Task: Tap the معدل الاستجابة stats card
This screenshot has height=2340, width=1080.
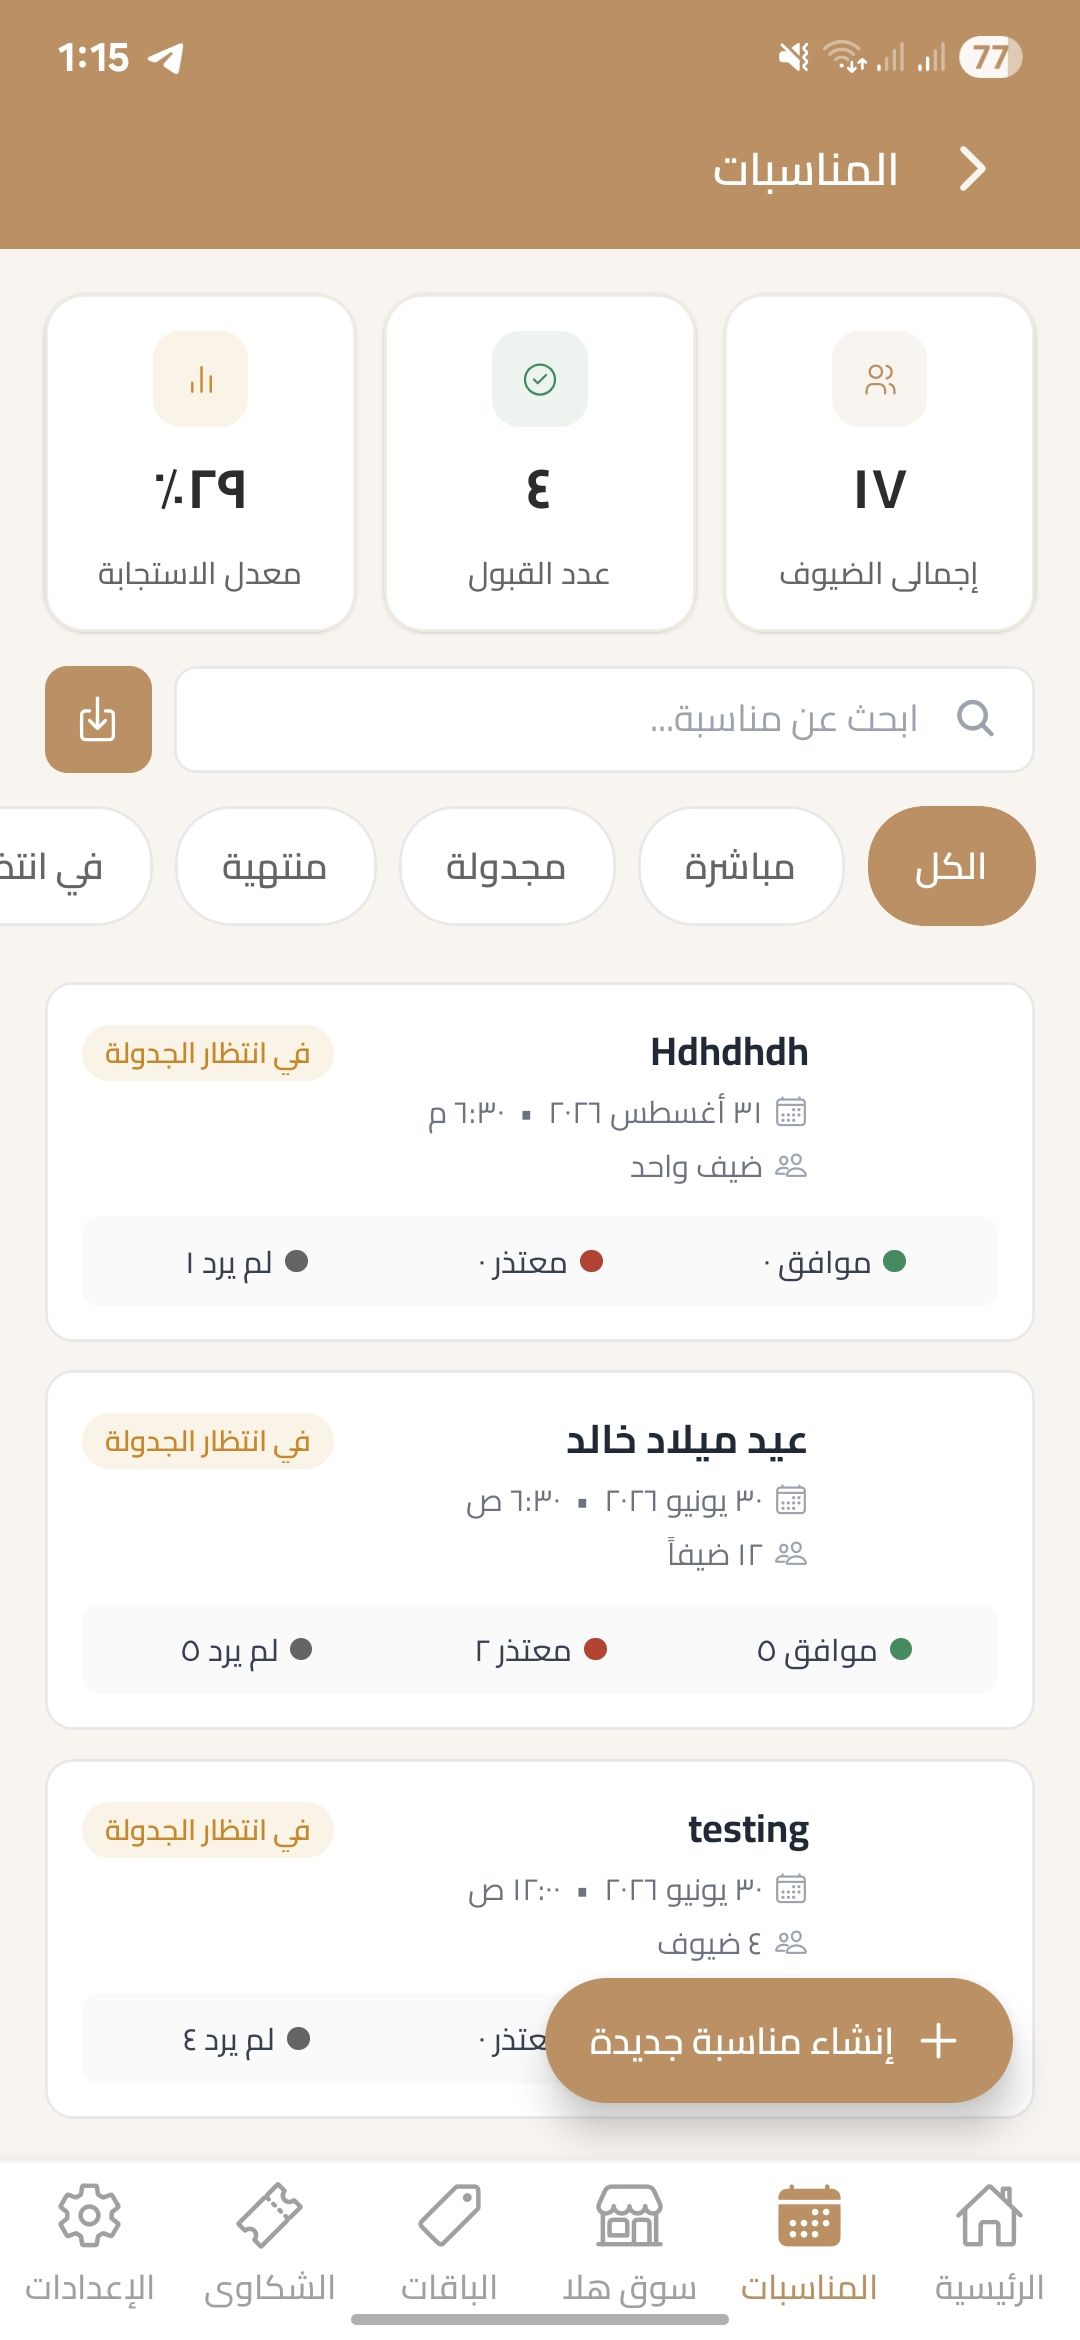Action: [200, 463]
